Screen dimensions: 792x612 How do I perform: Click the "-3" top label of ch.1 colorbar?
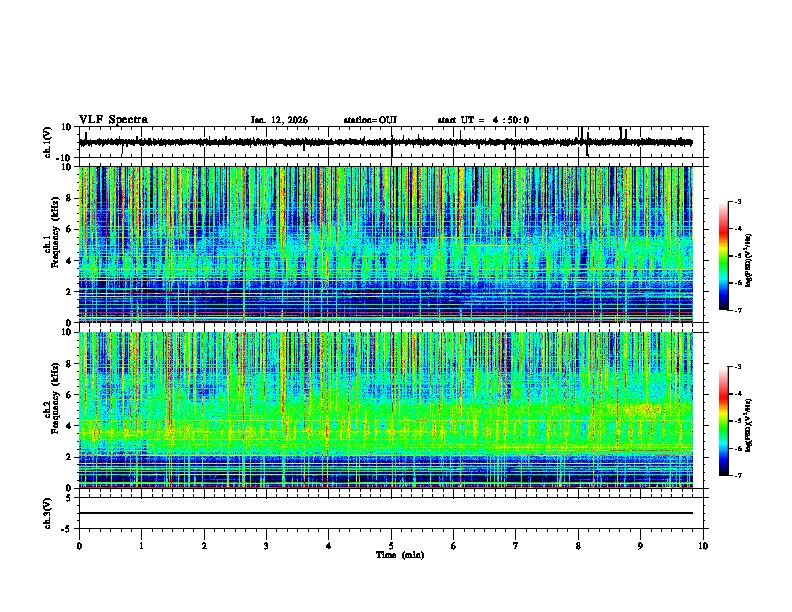pyautogui.click(x=737, y=202)
